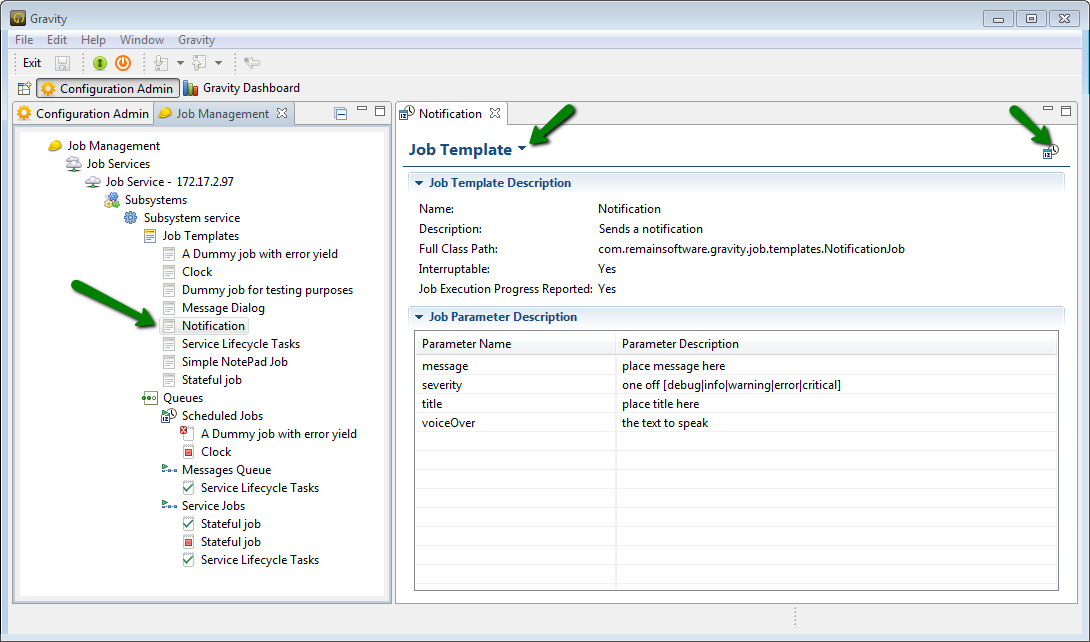This screenshot has width=1090, height=642.
Task: Click the Save floppy disk icon
Action: (x=63, y=63)
